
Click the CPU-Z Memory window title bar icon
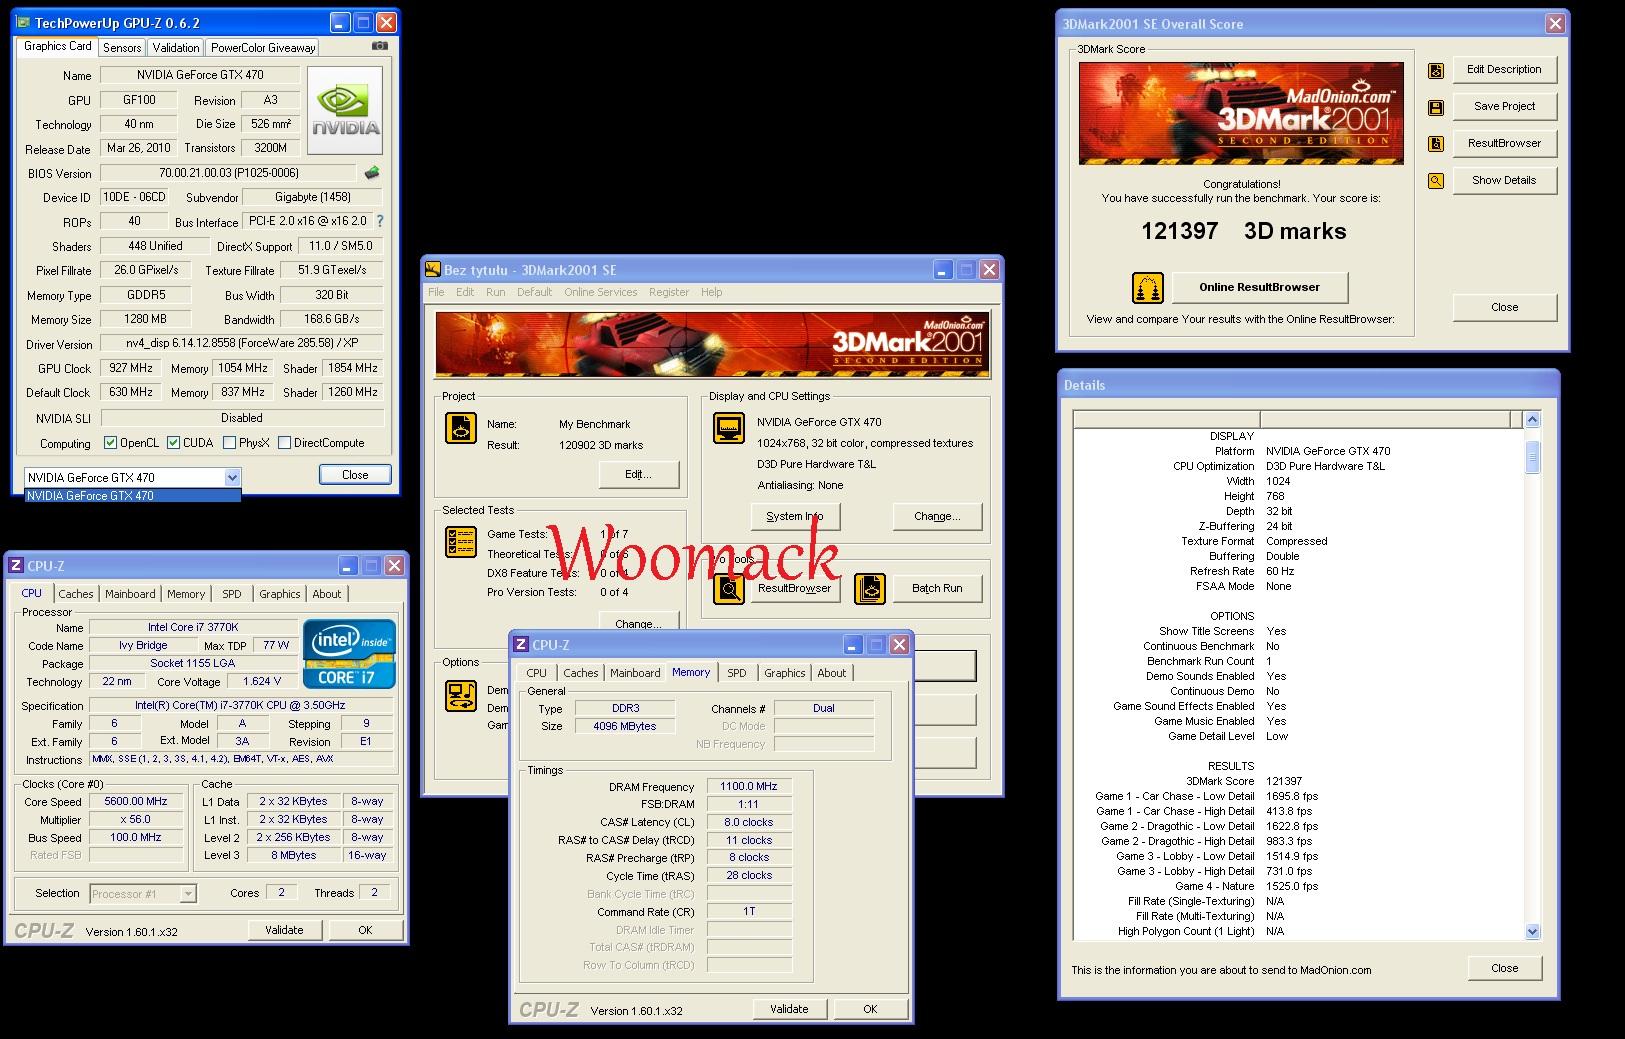521,645
